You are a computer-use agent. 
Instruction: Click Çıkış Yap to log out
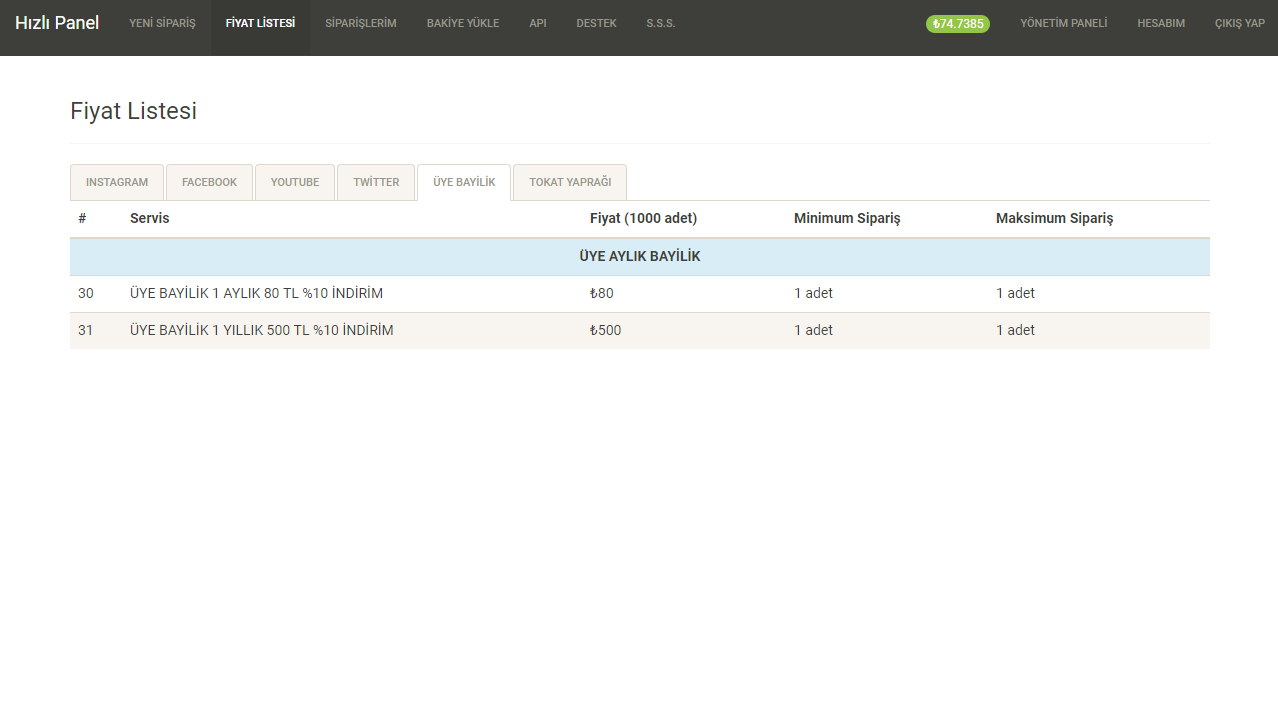point(1239,23)
